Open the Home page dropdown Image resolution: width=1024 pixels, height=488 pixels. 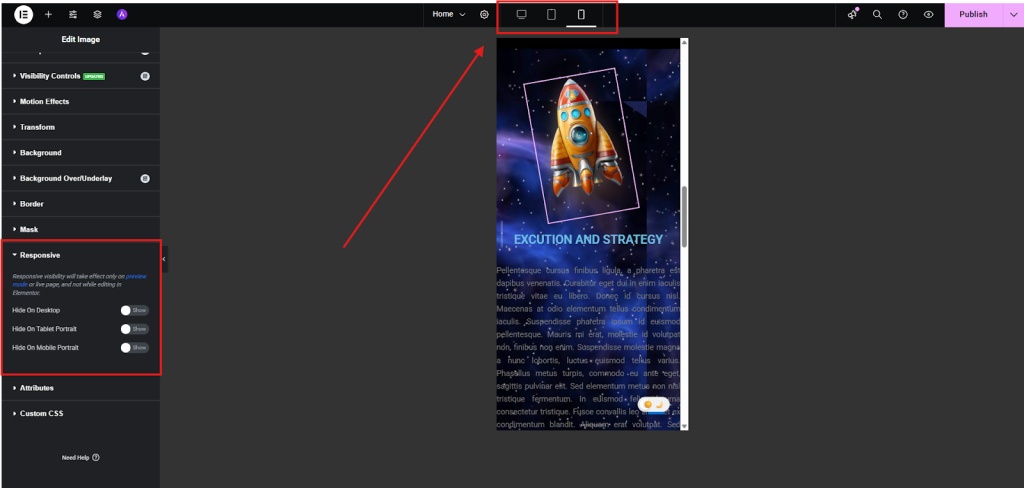click(x=449, y=14)
